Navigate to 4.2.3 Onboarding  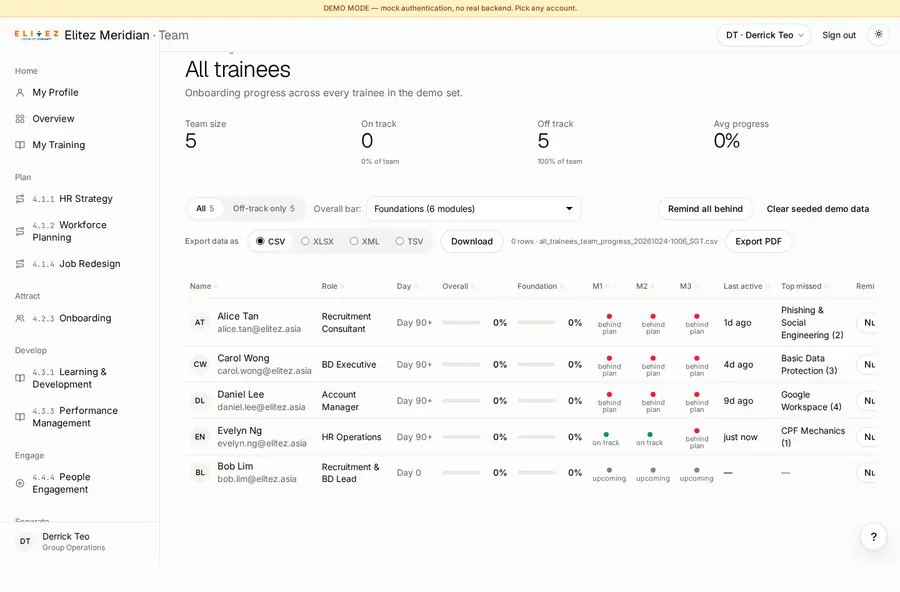[80, 318]
